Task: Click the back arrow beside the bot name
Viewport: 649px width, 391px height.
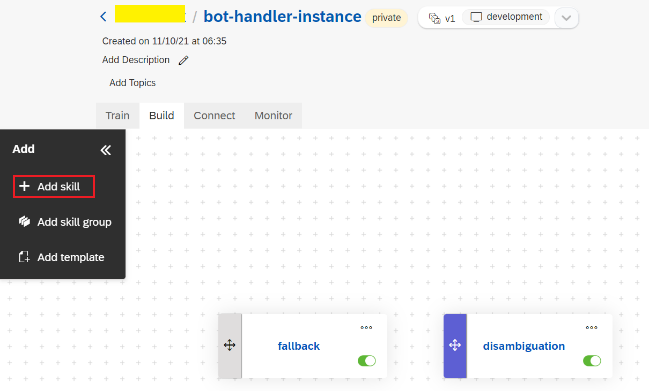Action: 103,17
